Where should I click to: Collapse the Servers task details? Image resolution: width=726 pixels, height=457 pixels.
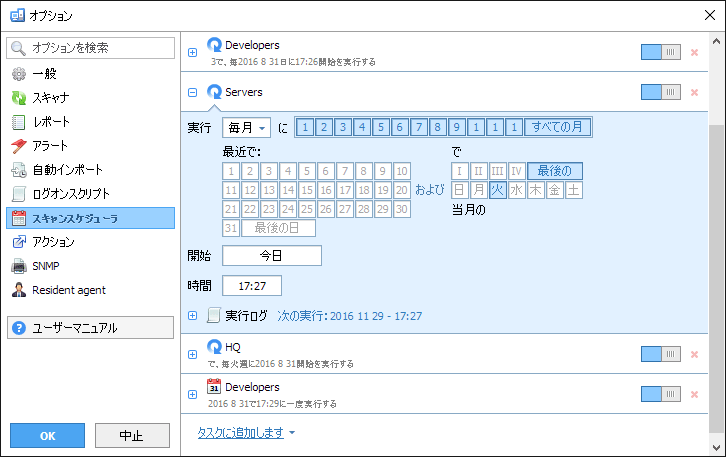(193, 93)
